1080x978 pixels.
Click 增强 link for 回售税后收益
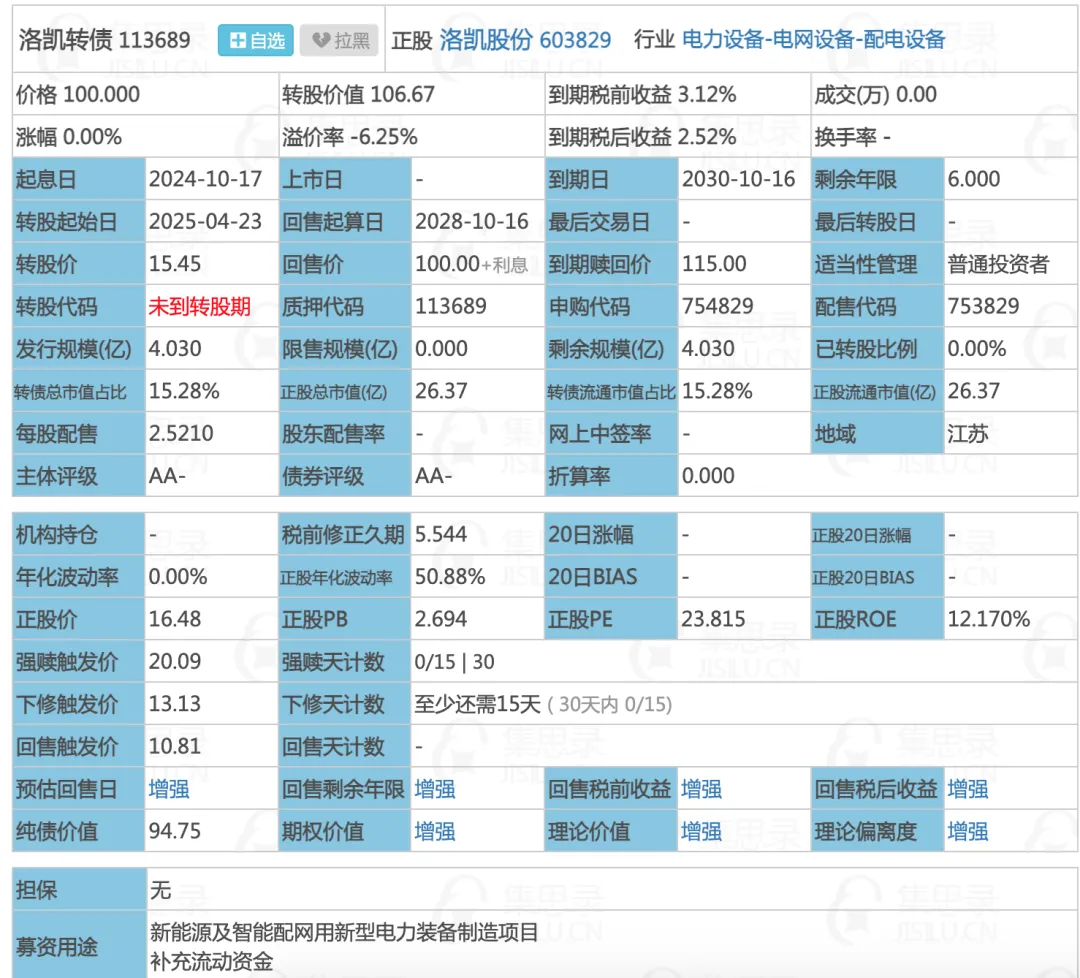pos(968,789)
